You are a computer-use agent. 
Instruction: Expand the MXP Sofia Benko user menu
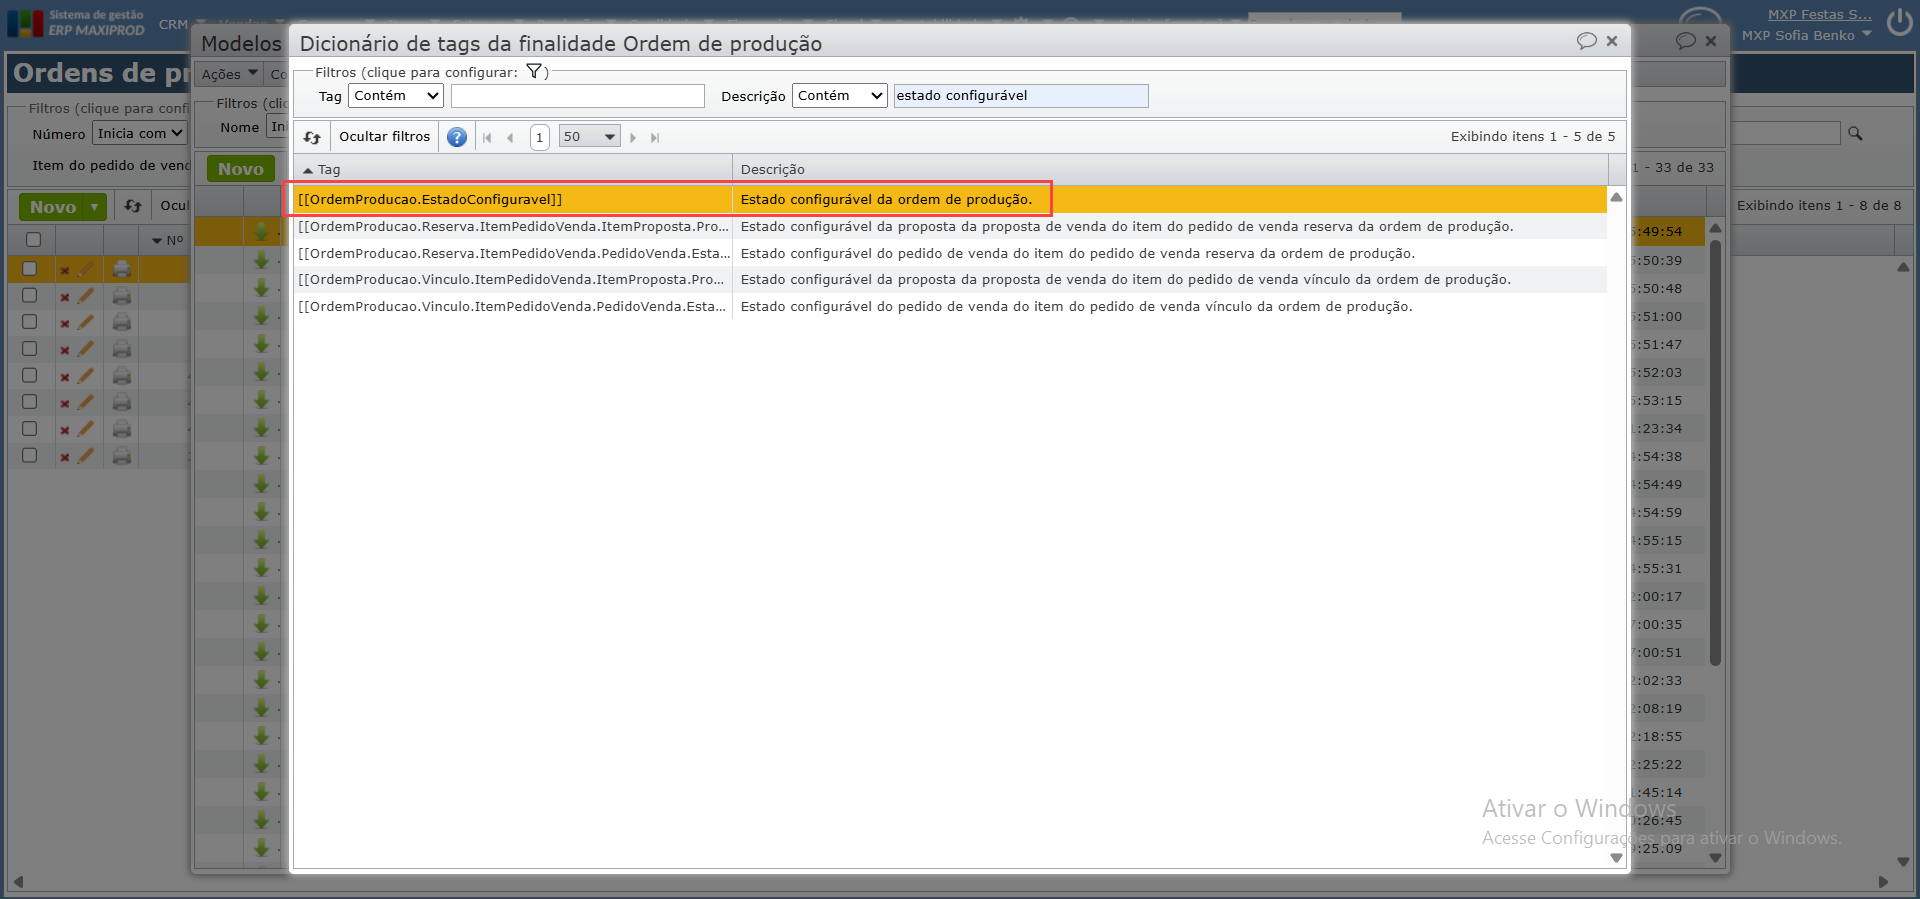point(1806,35)
